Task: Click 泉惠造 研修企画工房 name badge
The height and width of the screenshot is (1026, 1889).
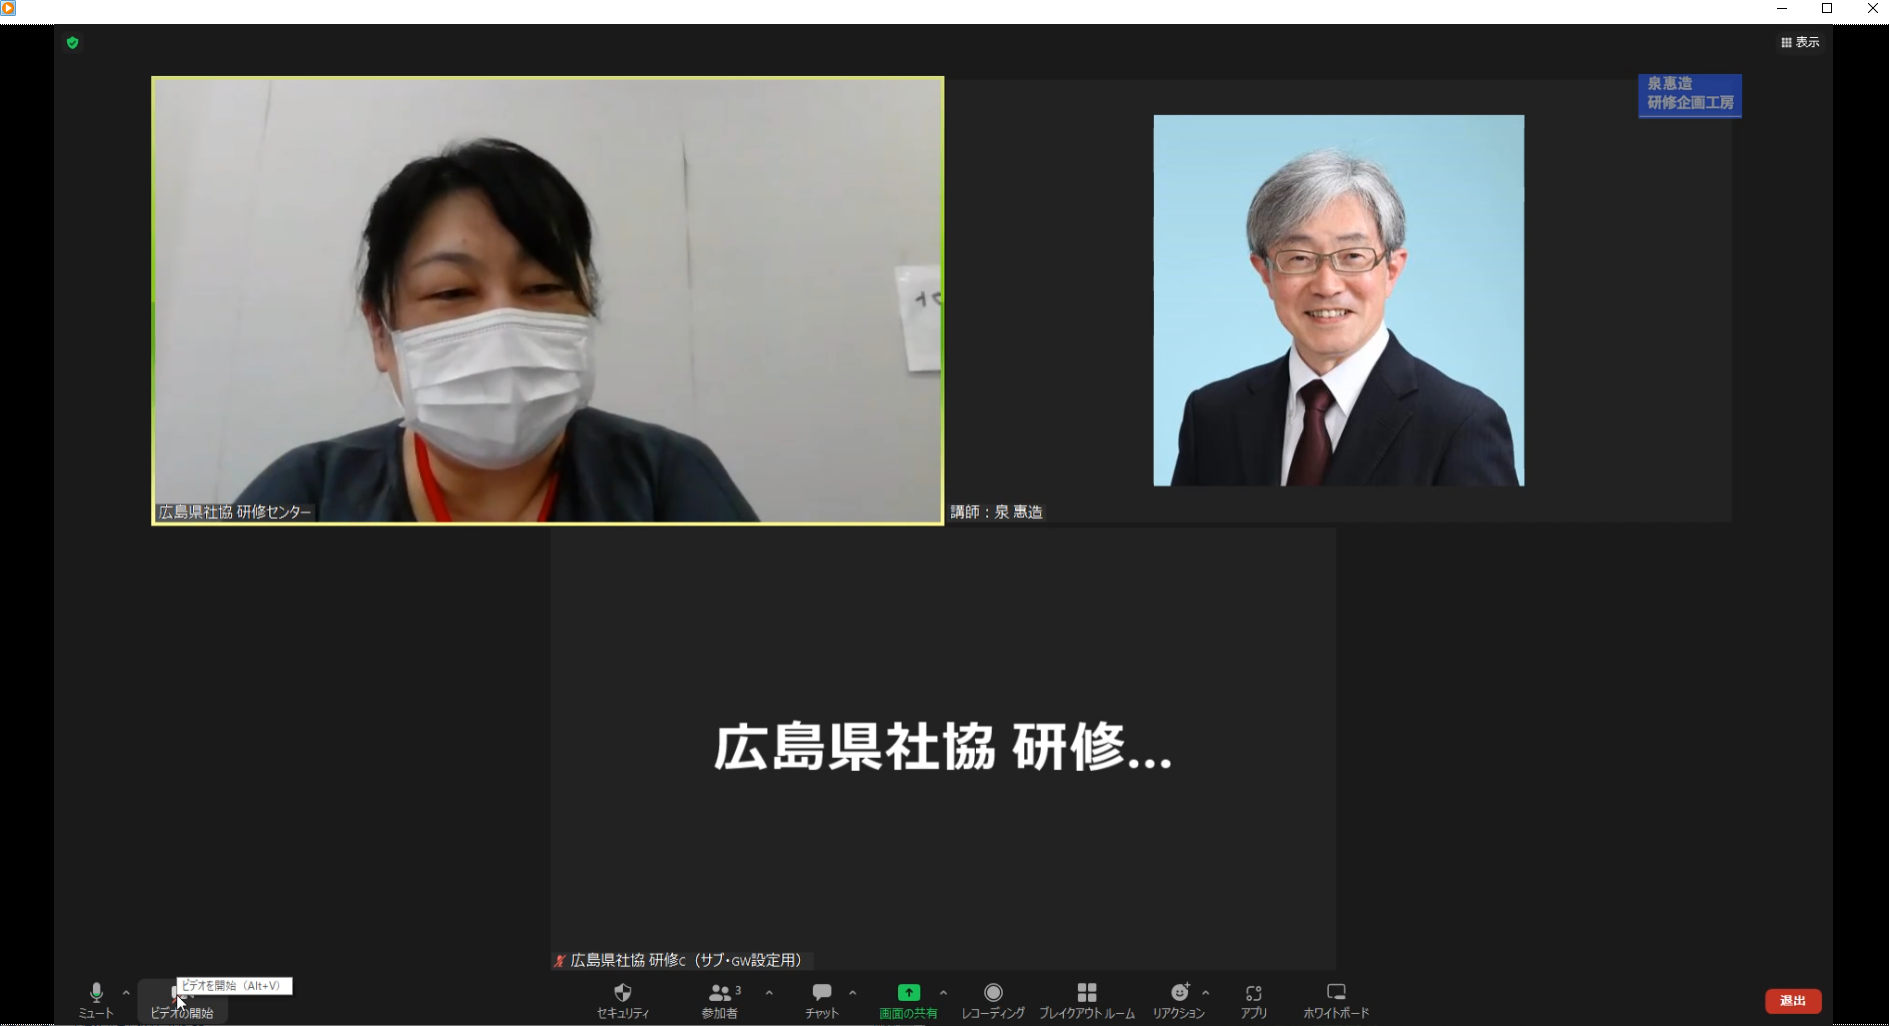Action: pos(1690,94)
